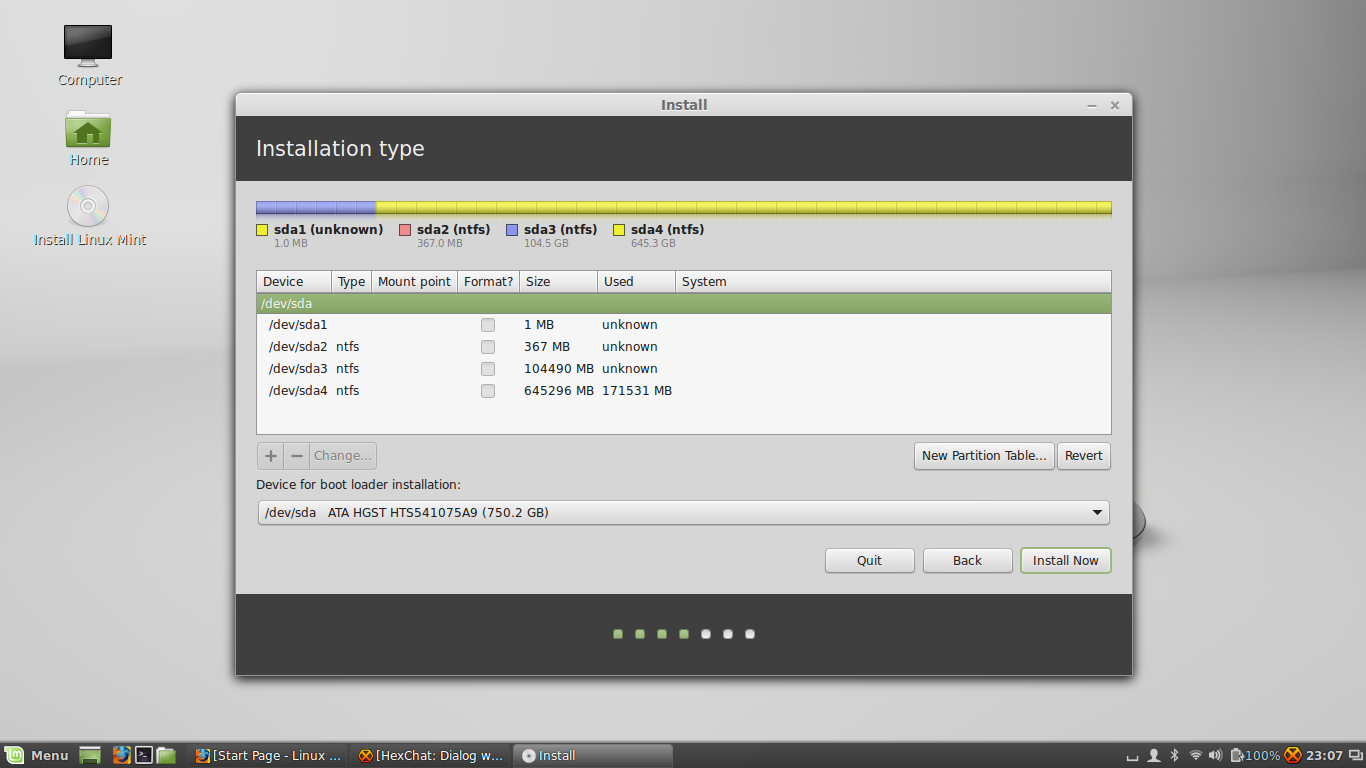Click New Partition Table button
This screenshot has width=1366, height=768.
click(x=984, y=456)
